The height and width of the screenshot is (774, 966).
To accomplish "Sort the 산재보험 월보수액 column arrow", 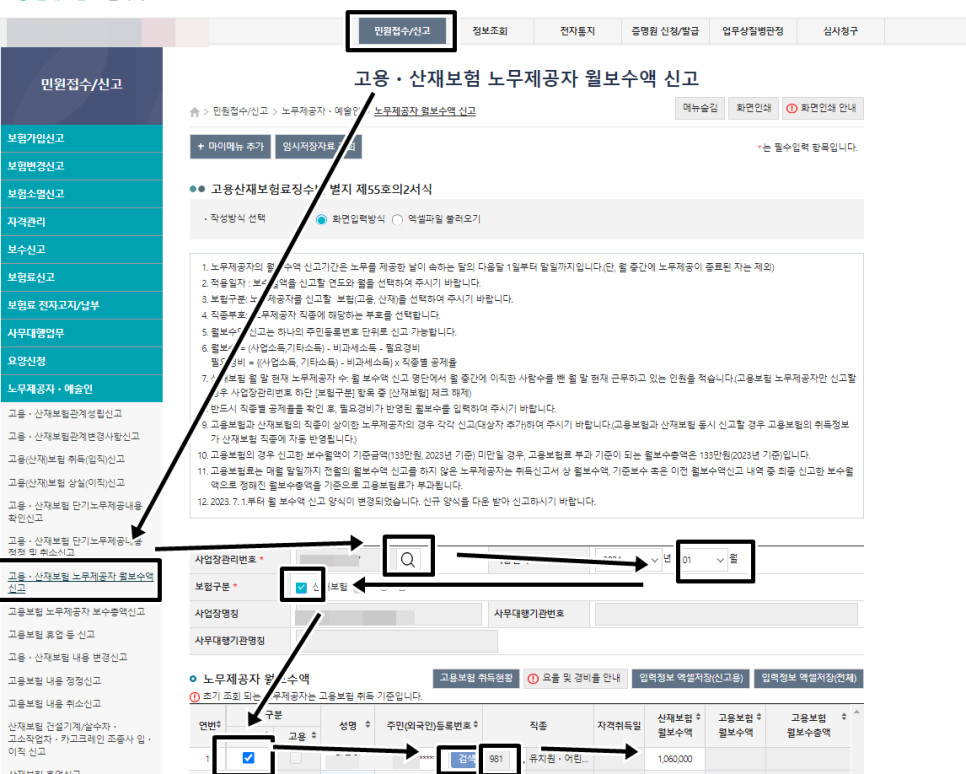I will click(701, 715).
